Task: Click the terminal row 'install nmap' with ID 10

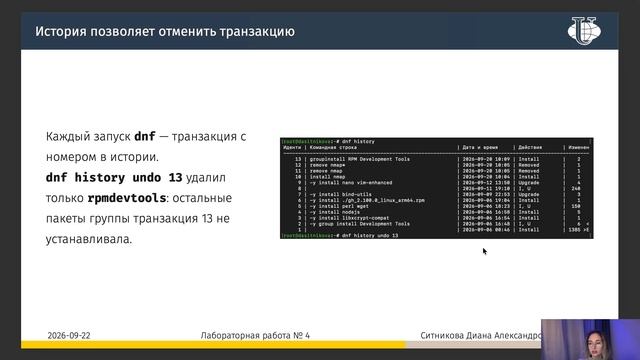Action: coord(436,177)
